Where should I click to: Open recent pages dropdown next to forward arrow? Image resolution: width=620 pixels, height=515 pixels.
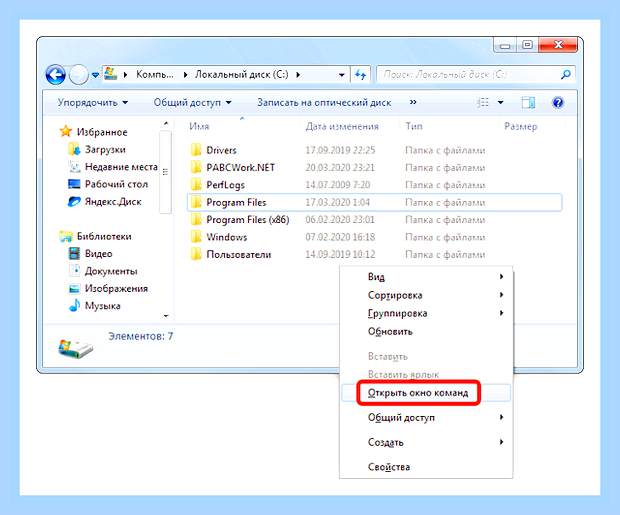[95, 75]
